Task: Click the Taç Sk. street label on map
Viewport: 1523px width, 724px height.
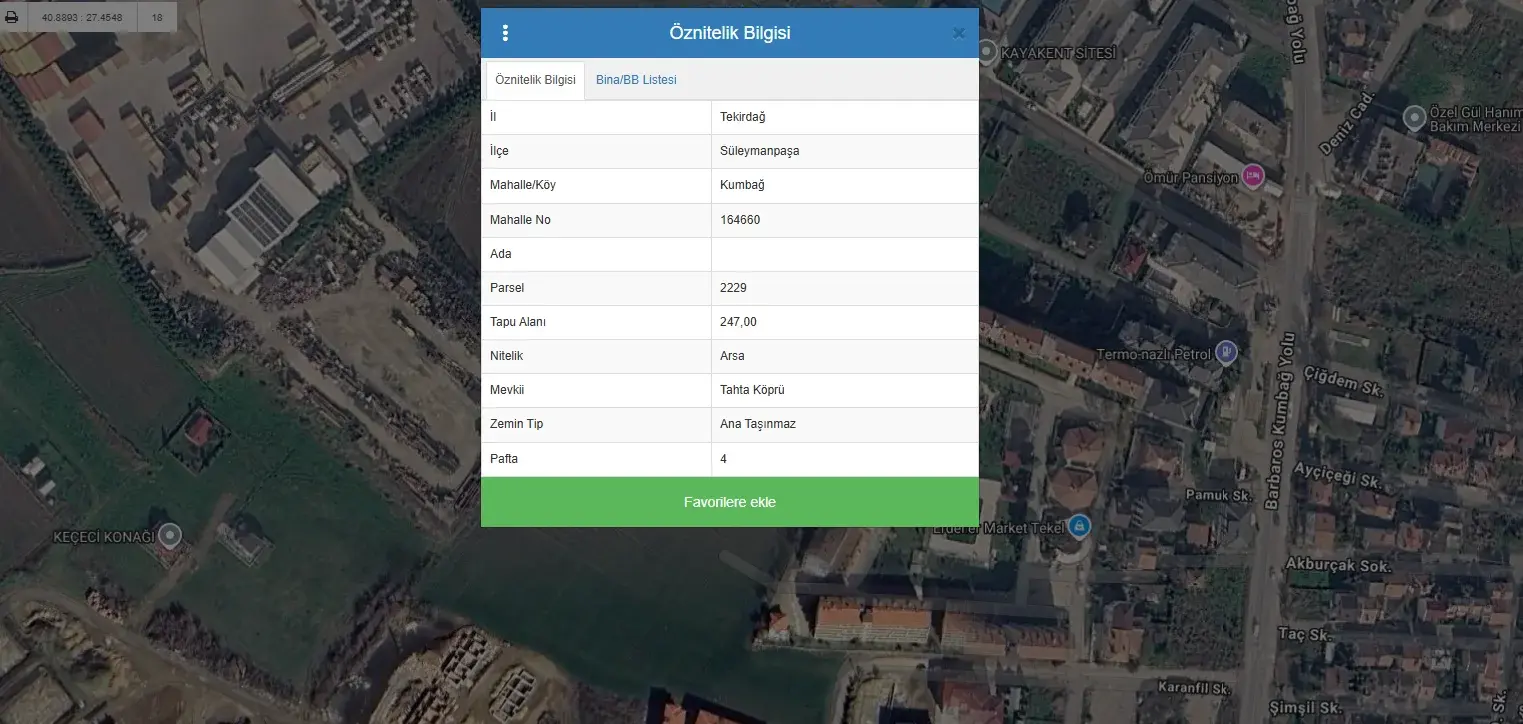Action: (1306, 634)
